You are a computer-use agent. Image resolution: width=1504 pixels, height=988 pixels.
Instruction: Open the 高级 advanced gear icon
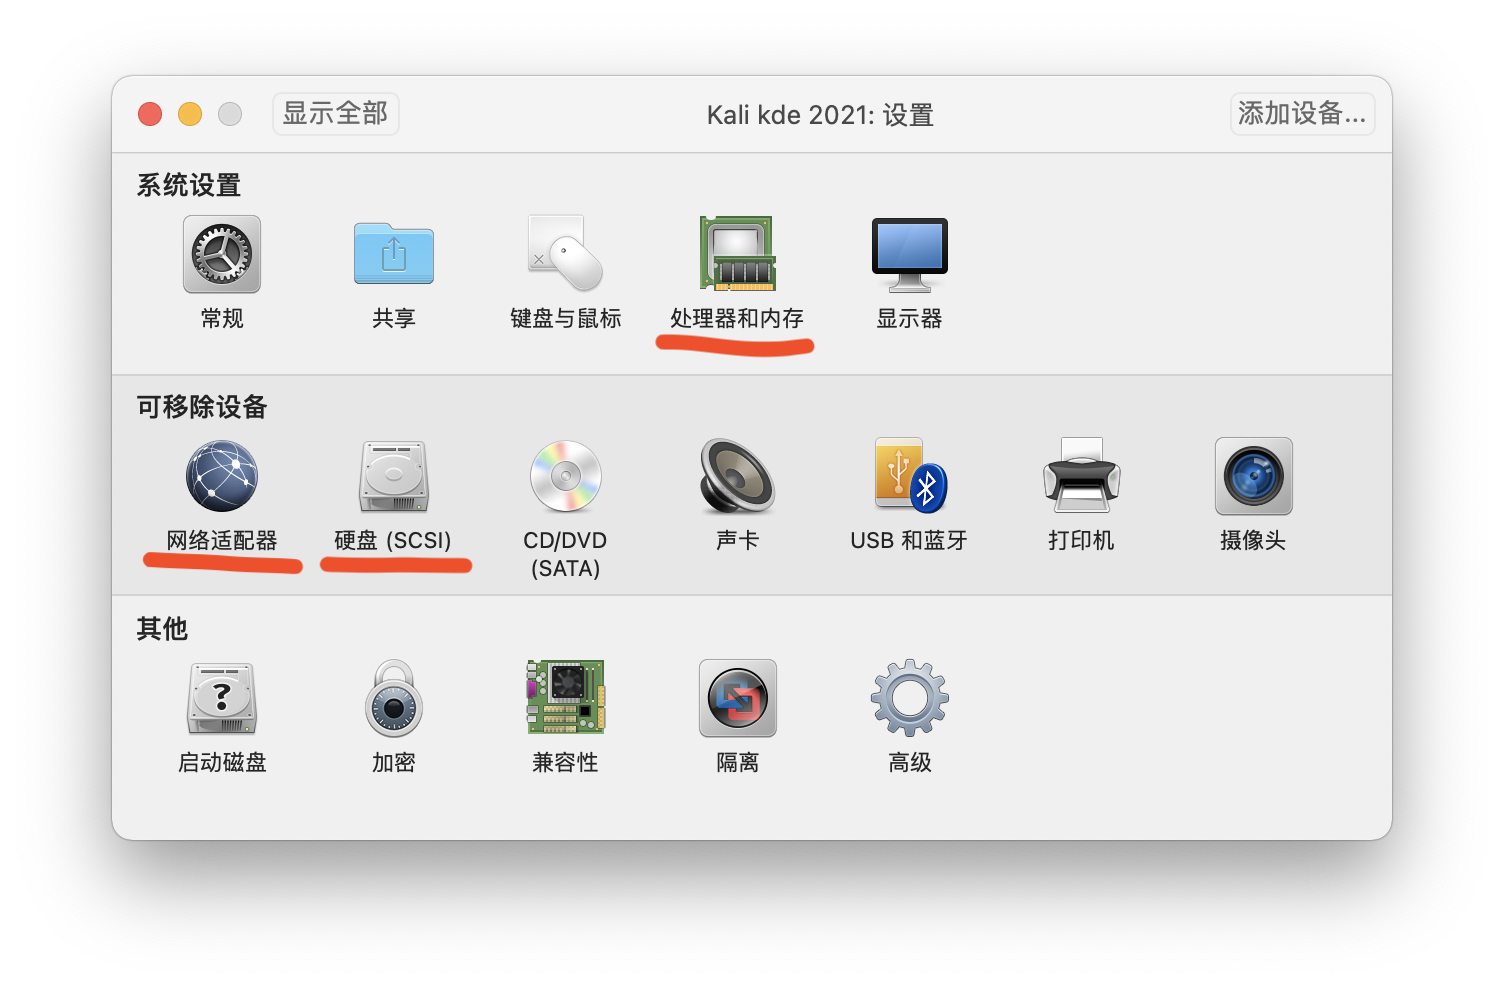pyautogui.click(x=910, y=698)
